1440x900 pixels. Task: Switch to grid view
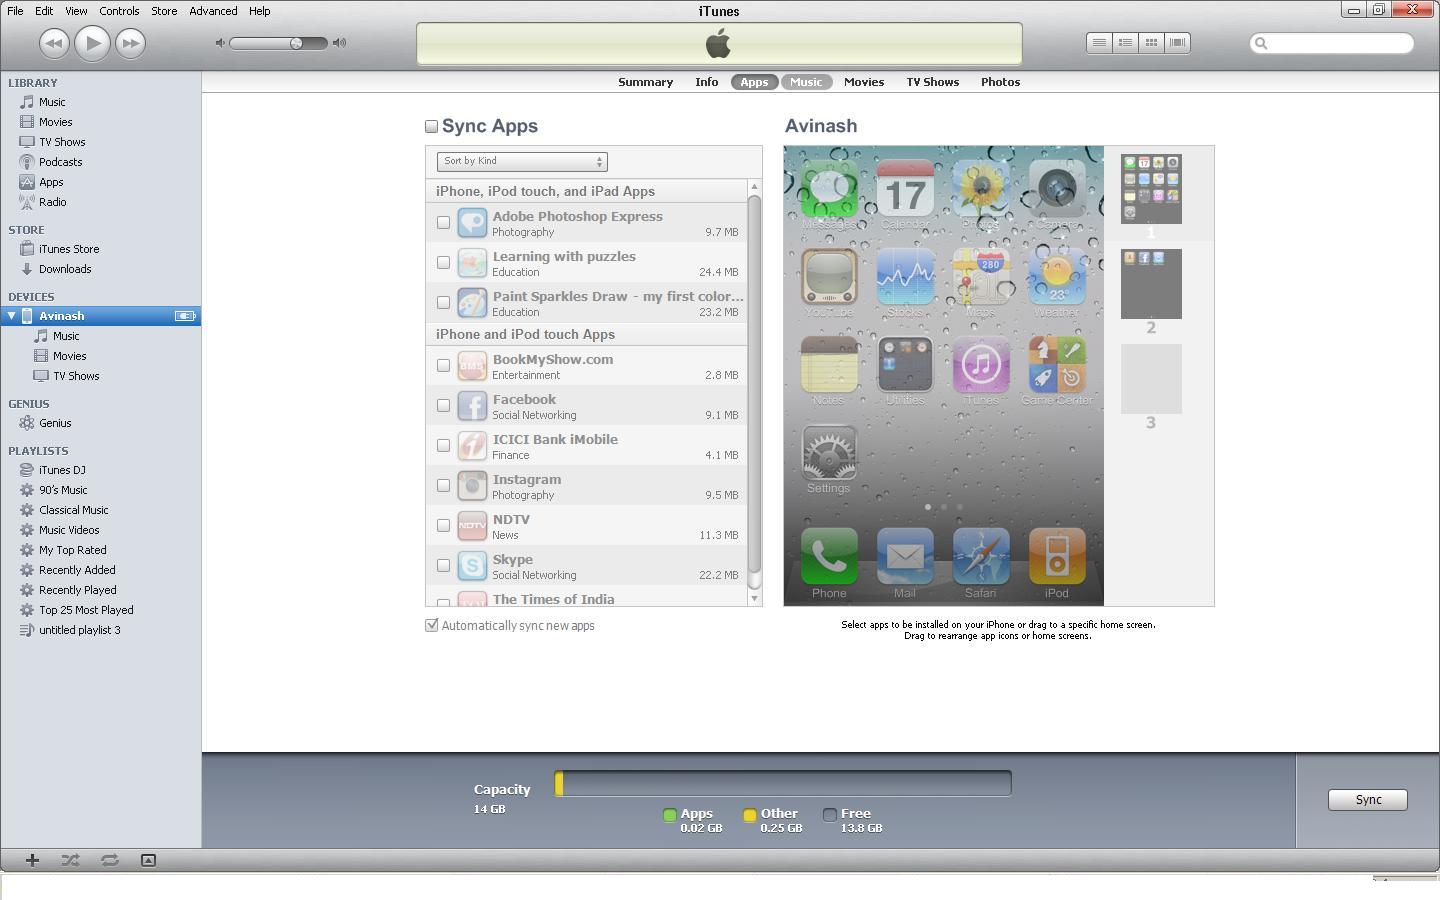(x=1151, y=43)
